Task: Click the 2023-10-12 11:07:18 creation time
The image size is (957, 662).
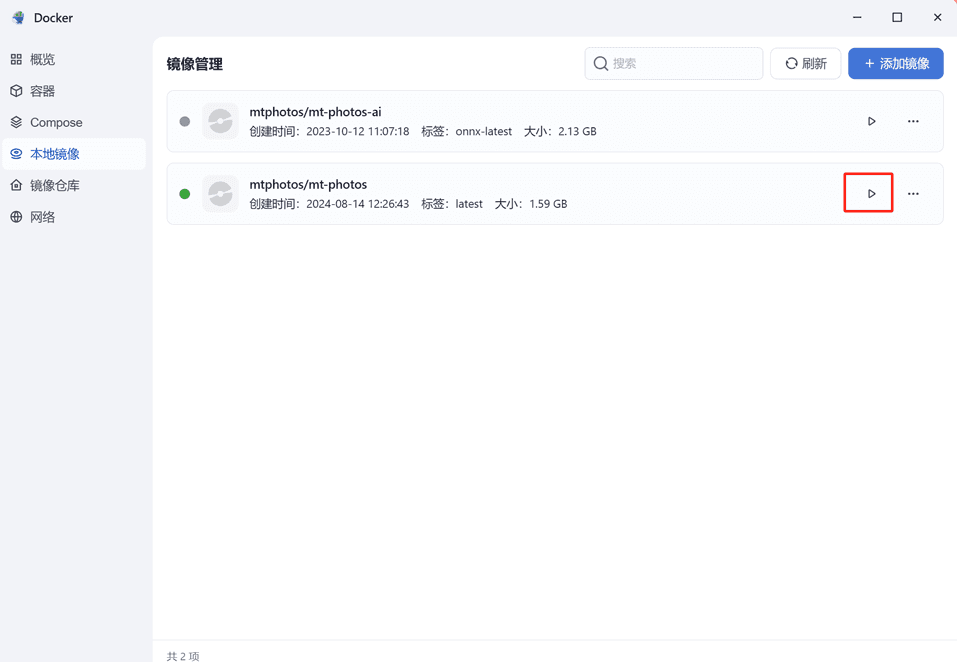Action: 358,131
